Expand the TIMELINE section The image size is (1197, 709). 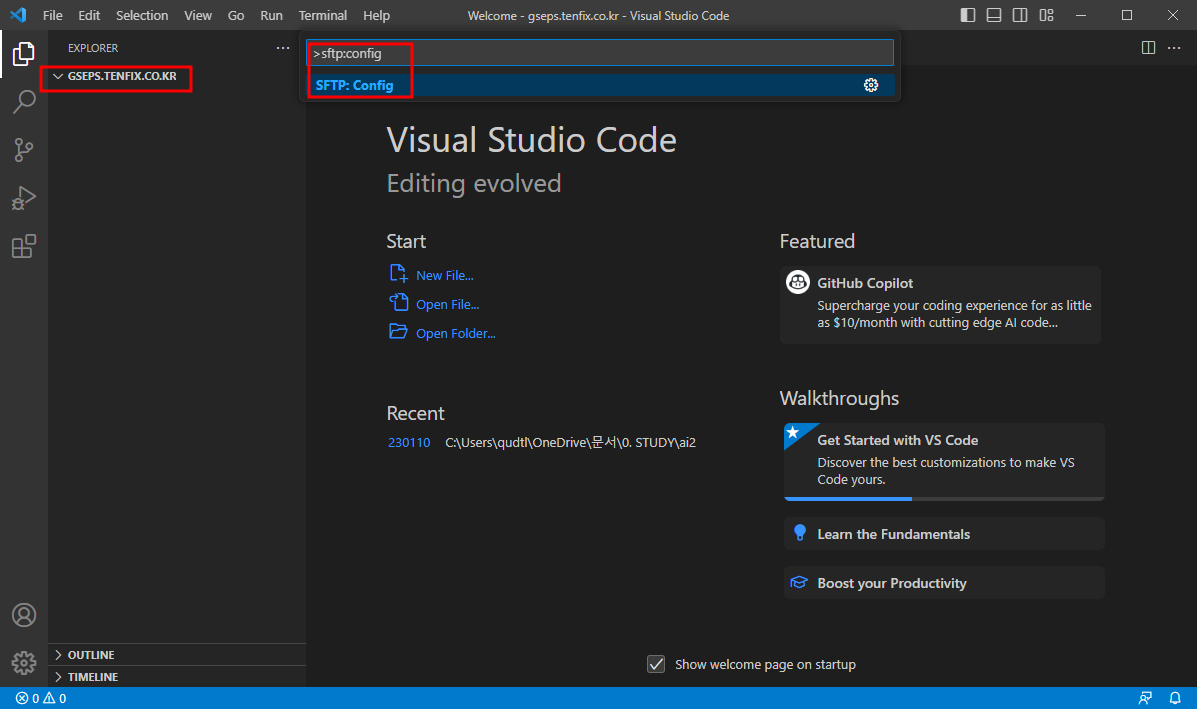(x=177, y=677)
